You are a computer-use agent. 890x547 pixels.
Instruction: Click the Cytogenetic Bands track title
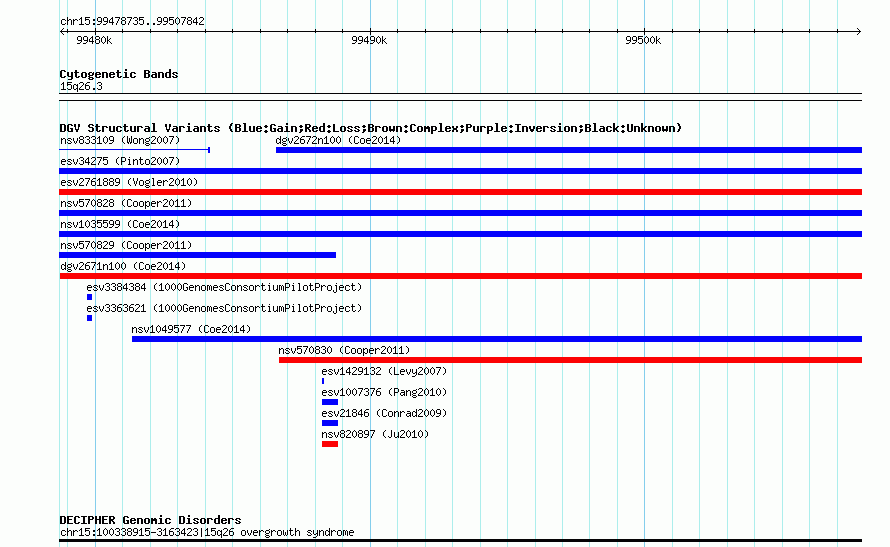click(x=119, y=74)
